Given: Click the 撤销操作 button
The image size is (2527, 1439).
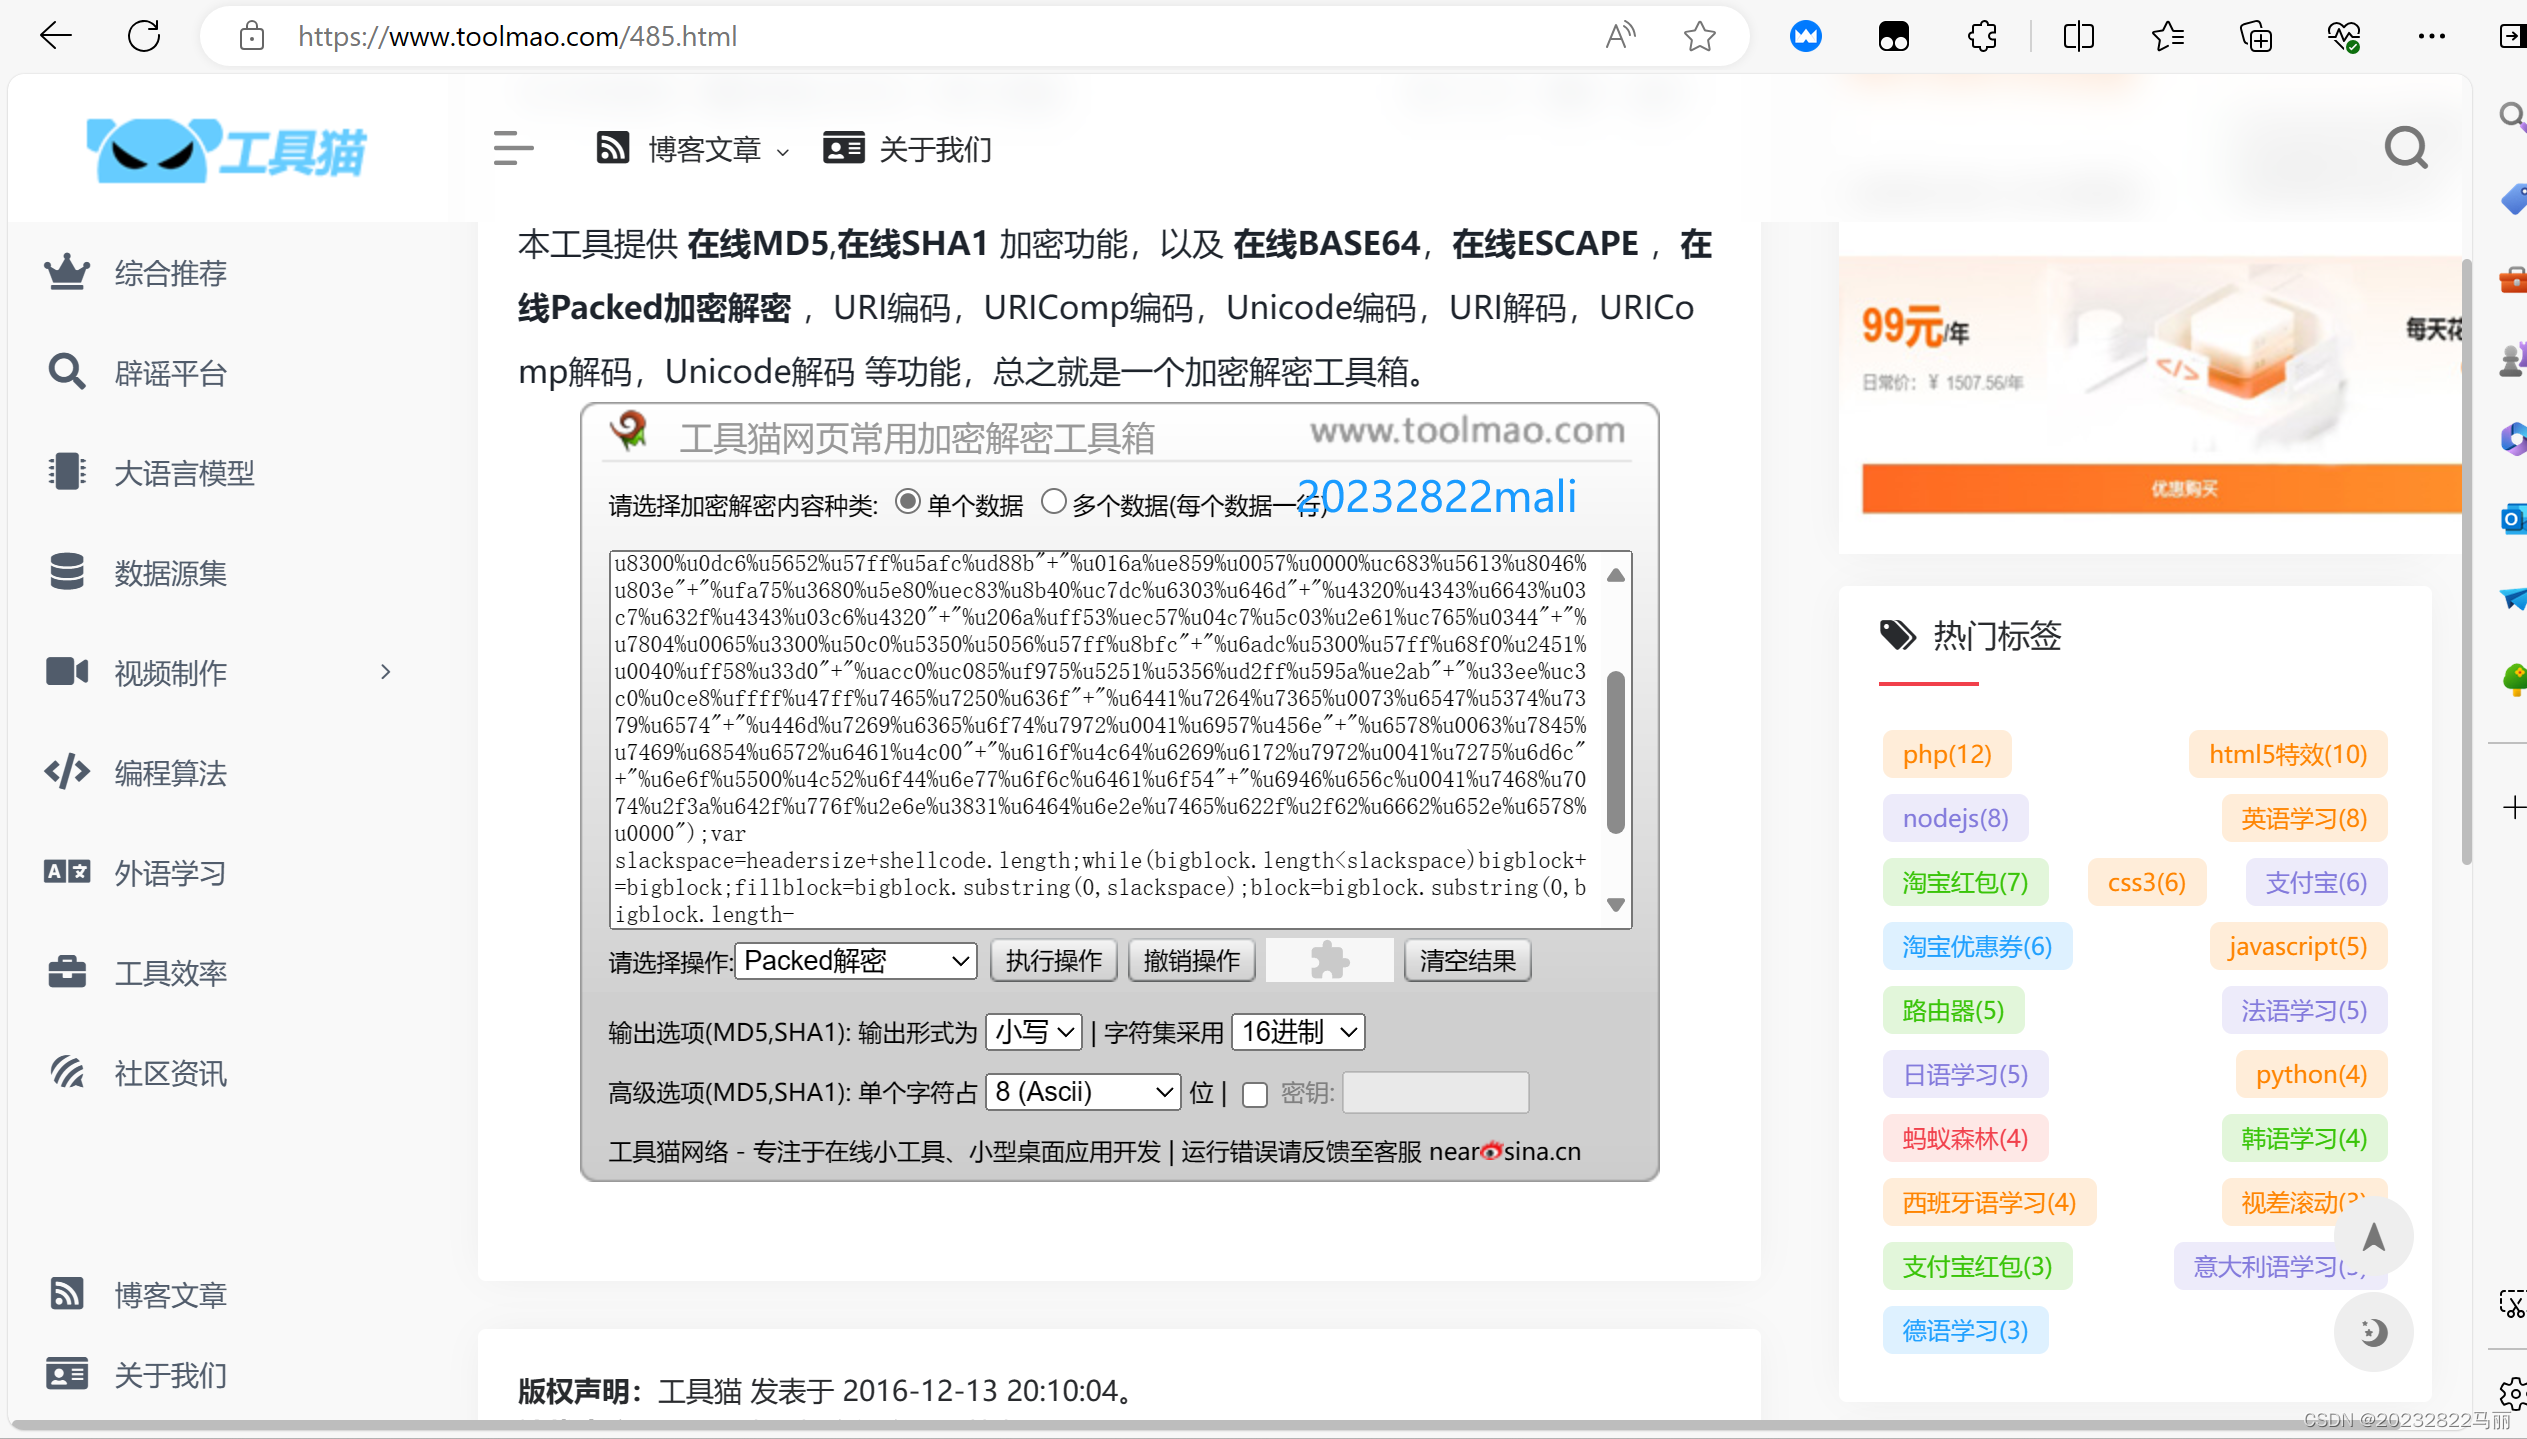Looking at the screenshot, I should pos(1192,961).
